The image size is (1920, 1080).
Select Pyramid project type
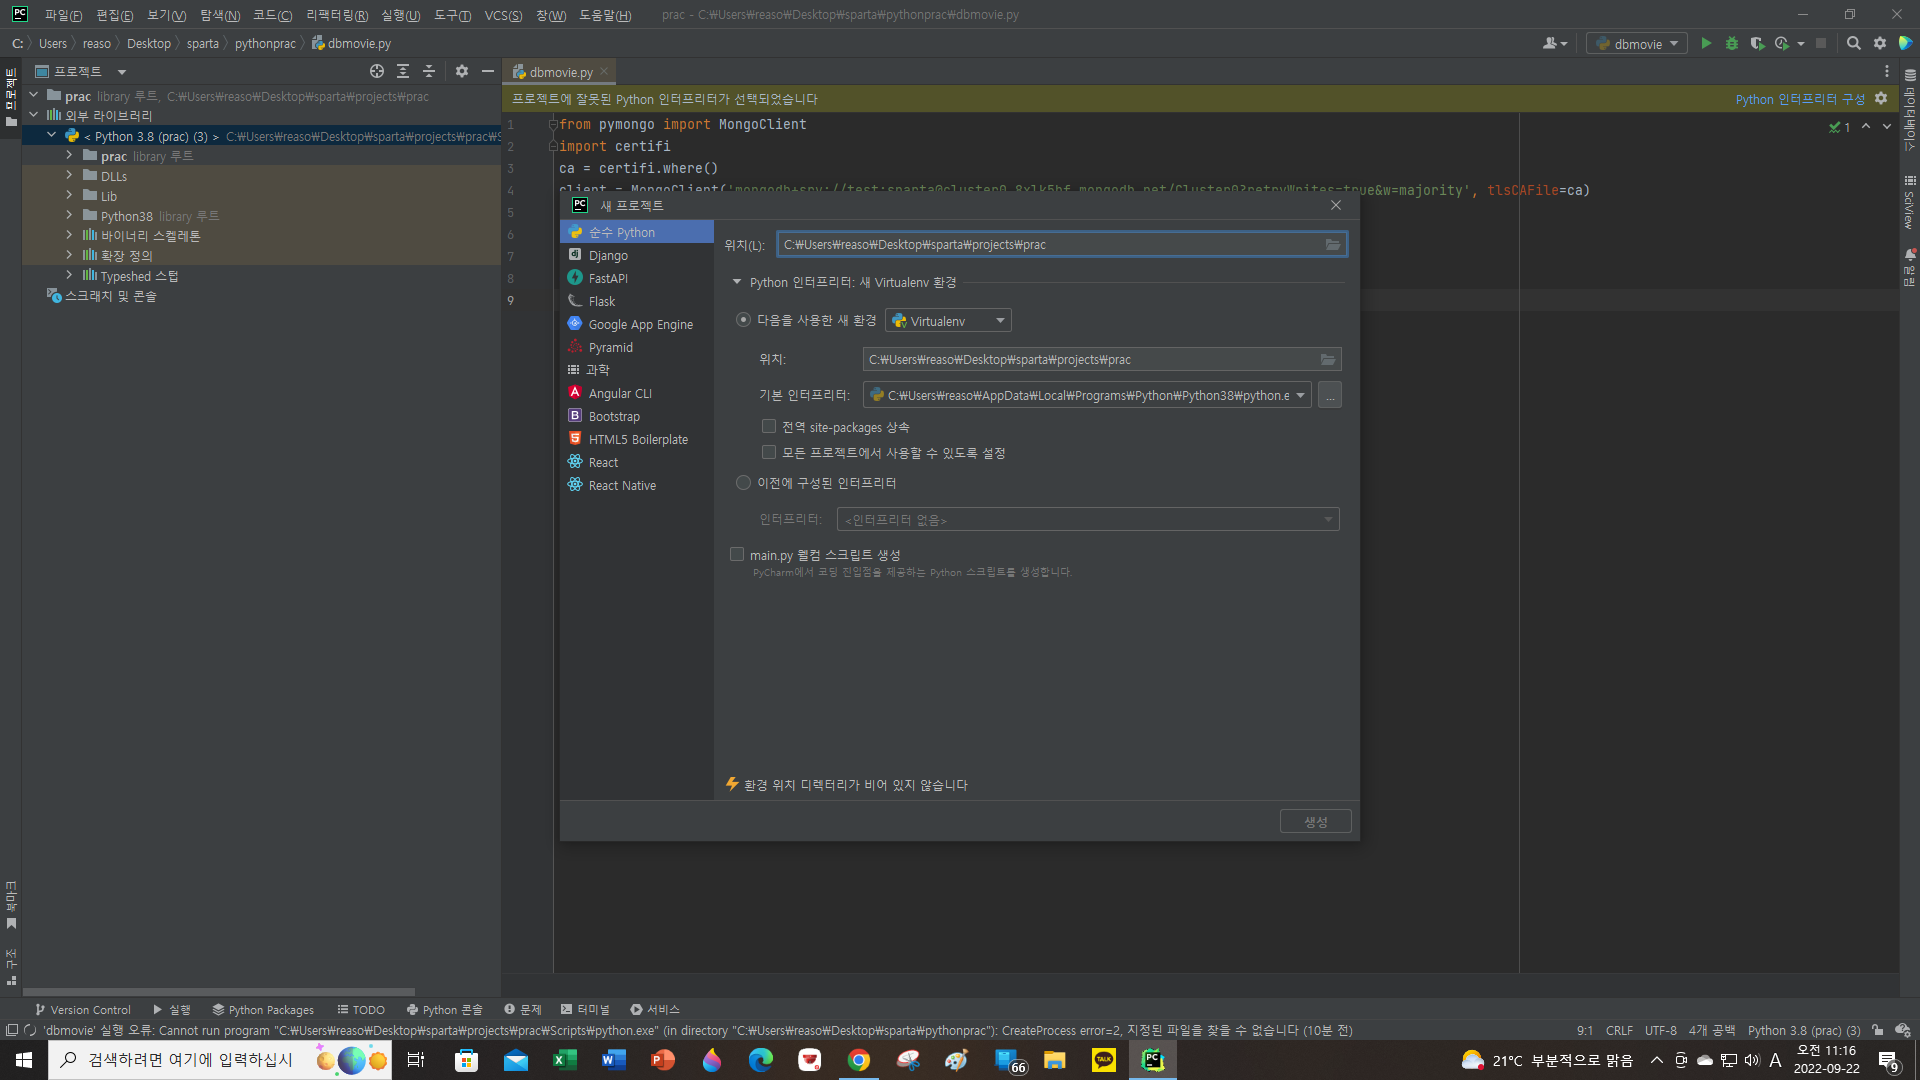point(610,347)
